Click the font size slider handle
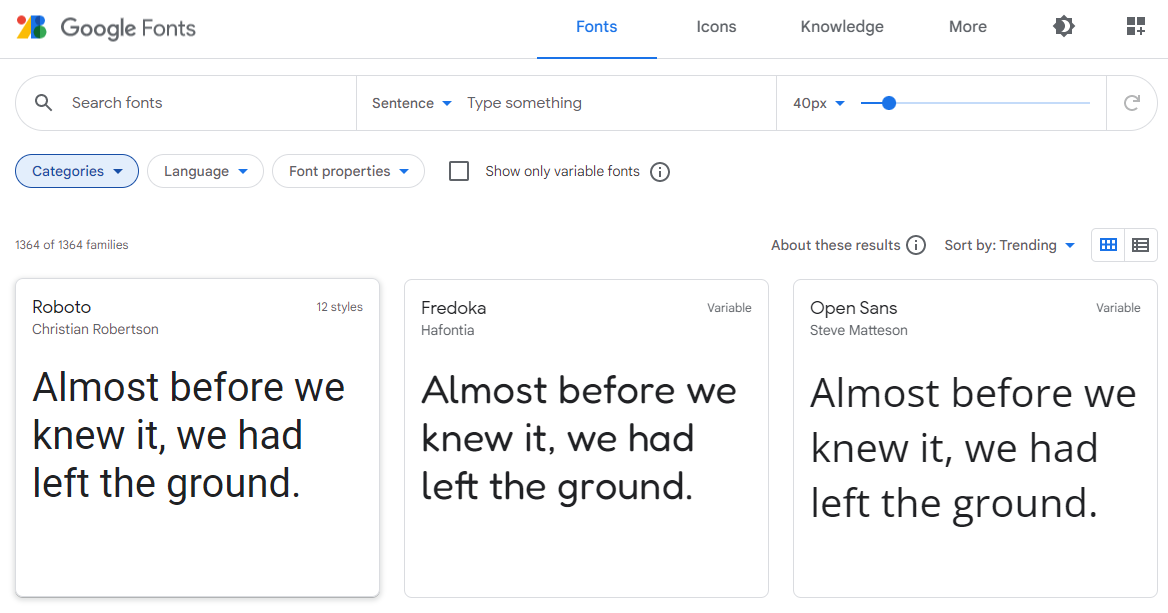 click(x=889, y=103)
